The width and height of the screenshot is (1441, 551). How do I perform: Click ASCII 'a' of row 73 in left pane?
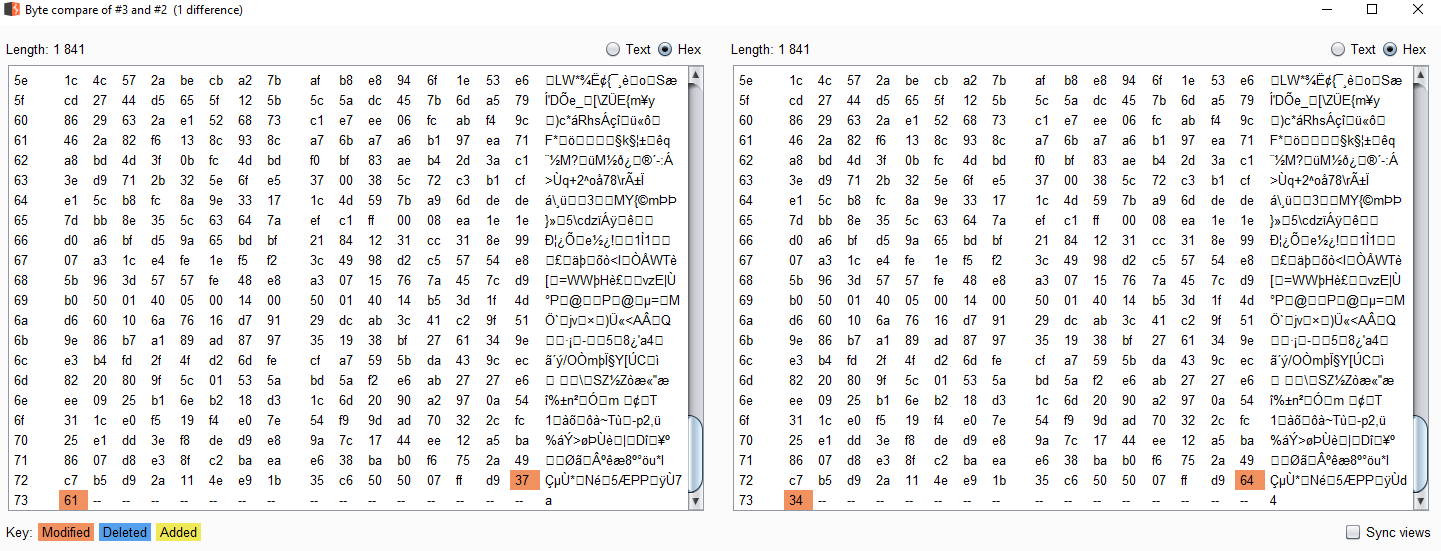[x=548, y=500]
